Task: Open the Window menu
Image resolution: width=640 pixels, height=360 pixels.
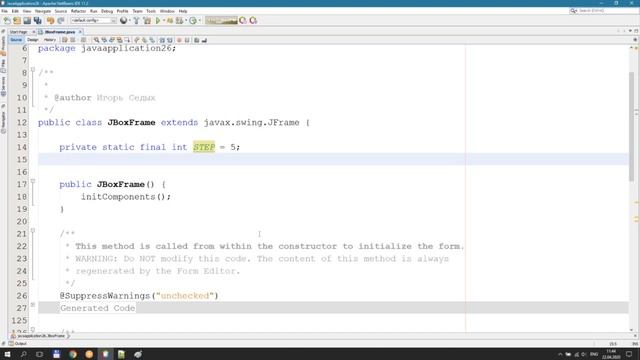Action: point(167,11)
